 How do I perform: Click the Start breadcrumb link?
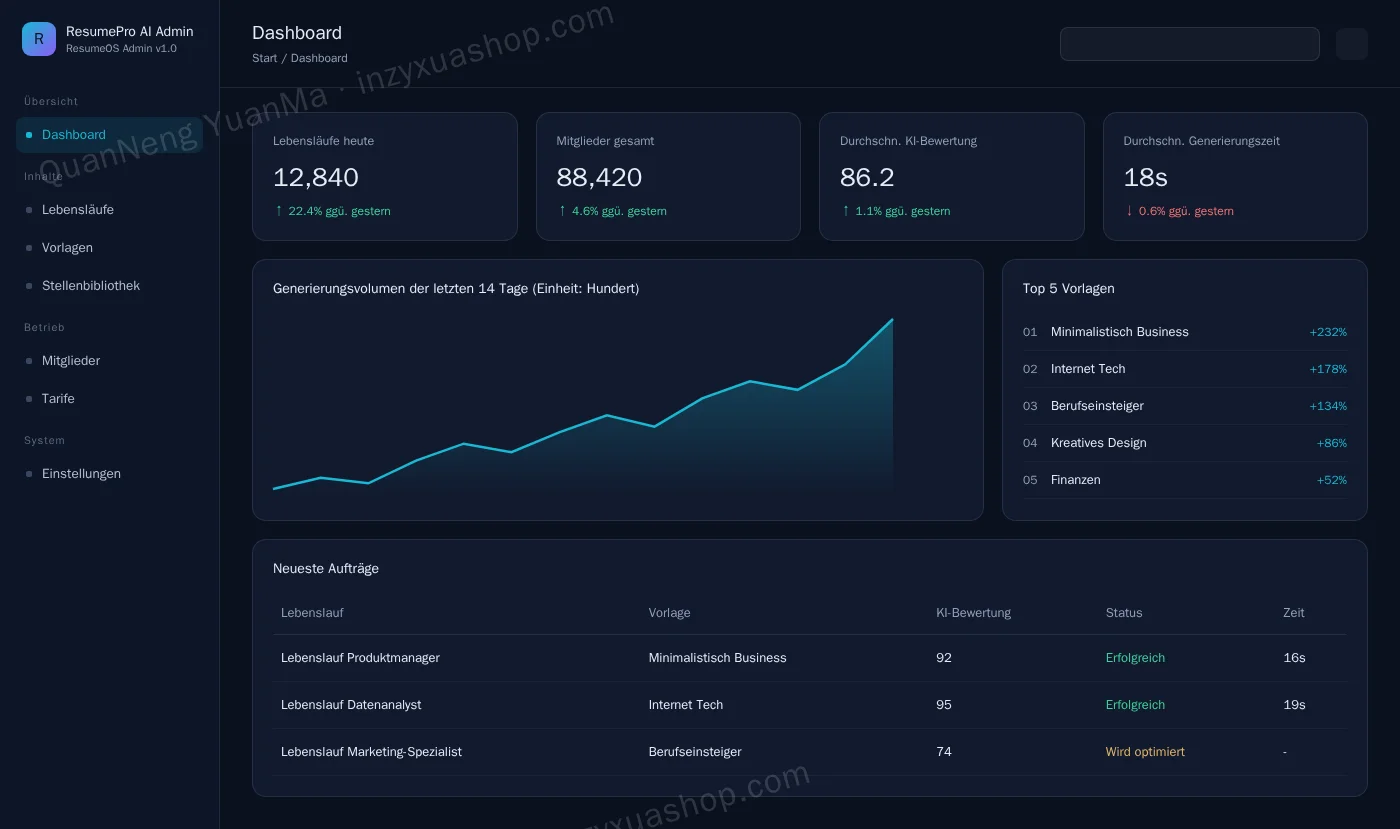click(265, 58)
